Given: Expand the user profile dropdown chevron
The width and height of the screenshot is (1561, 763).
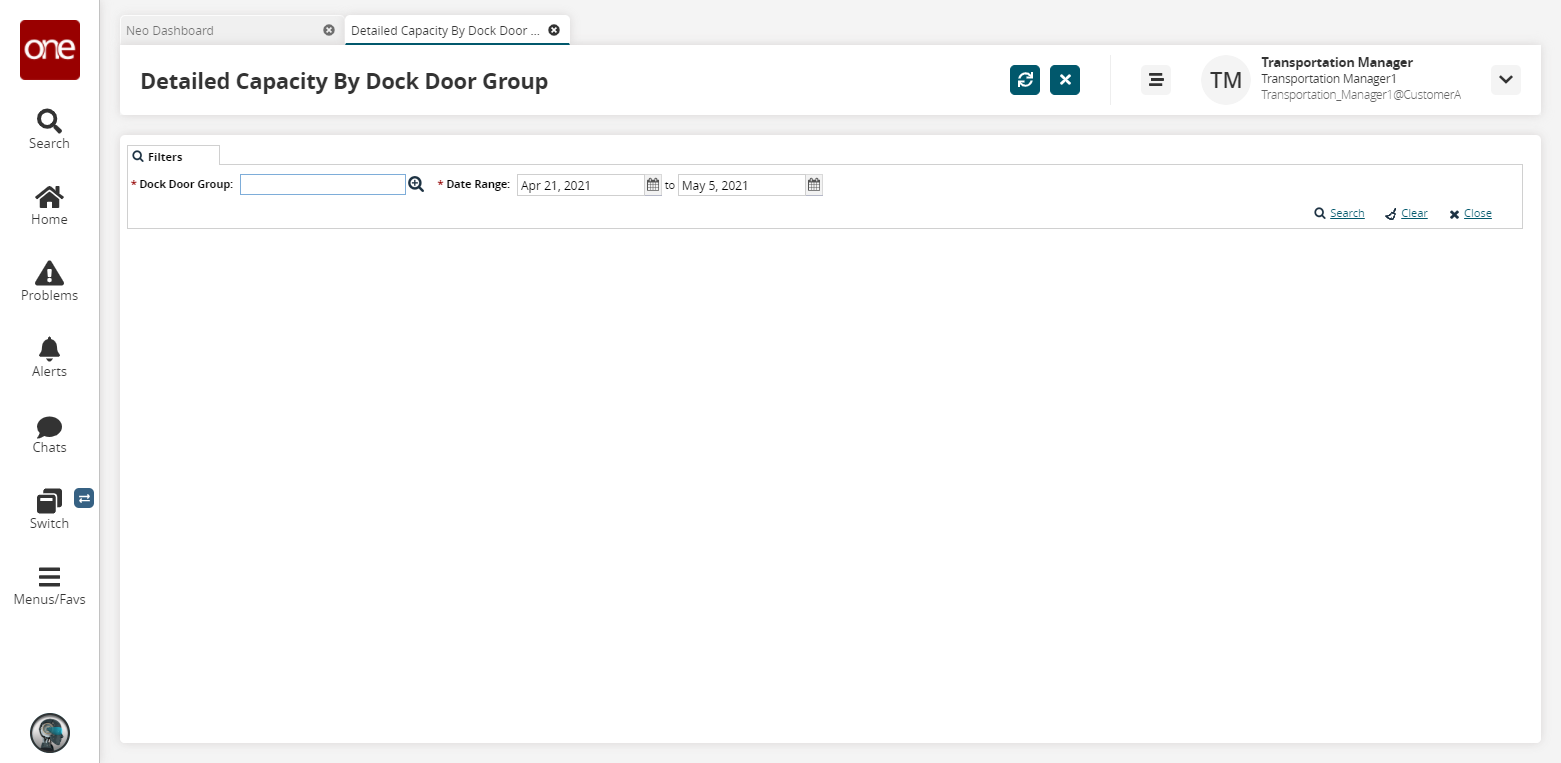Looking at the screenshot, I should (x=1506, y=80).
